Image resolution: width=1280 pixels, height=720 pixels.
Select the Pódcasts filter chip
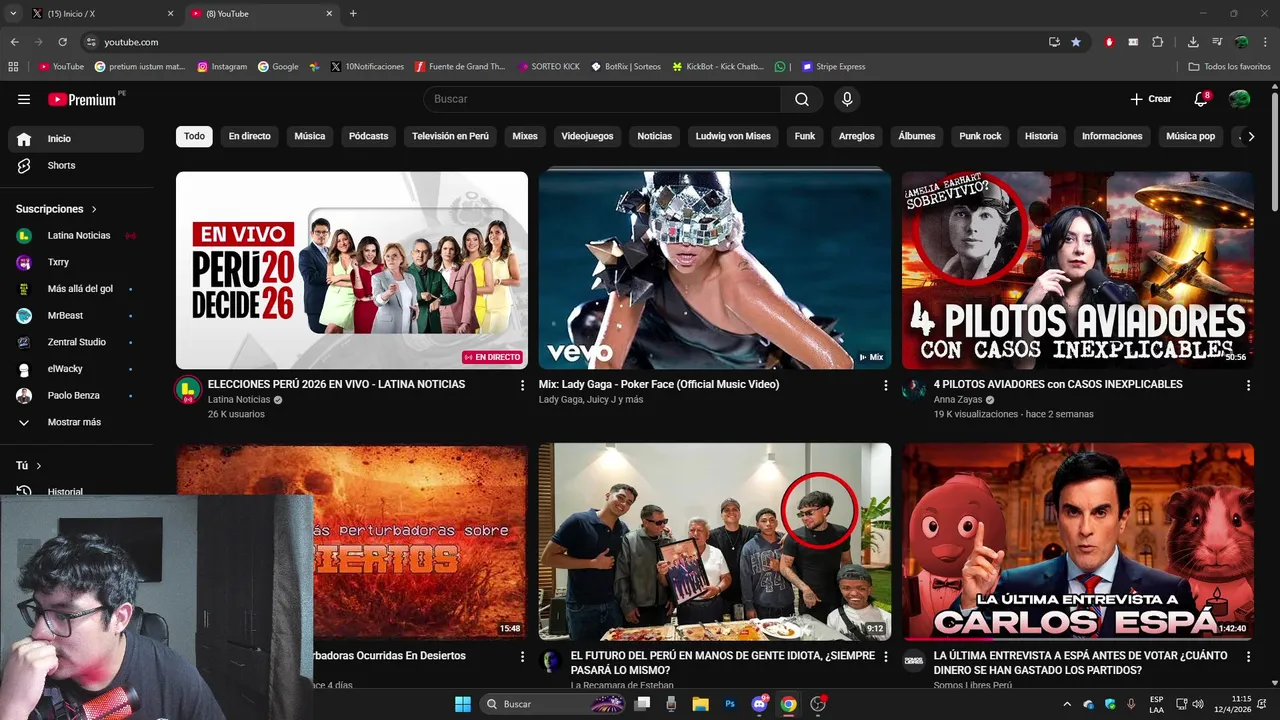tap(368, 136)
